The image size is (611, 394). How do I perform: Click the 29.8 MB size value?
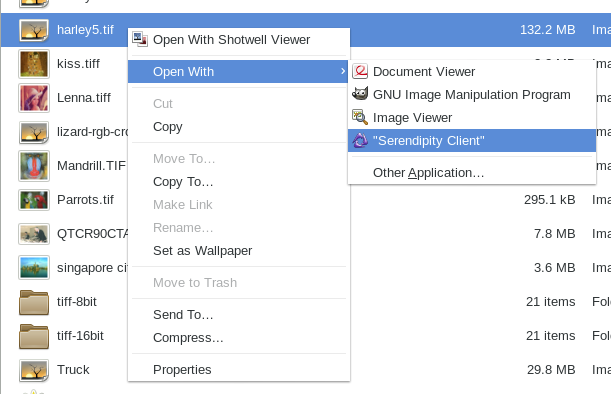tap(551, 369)
